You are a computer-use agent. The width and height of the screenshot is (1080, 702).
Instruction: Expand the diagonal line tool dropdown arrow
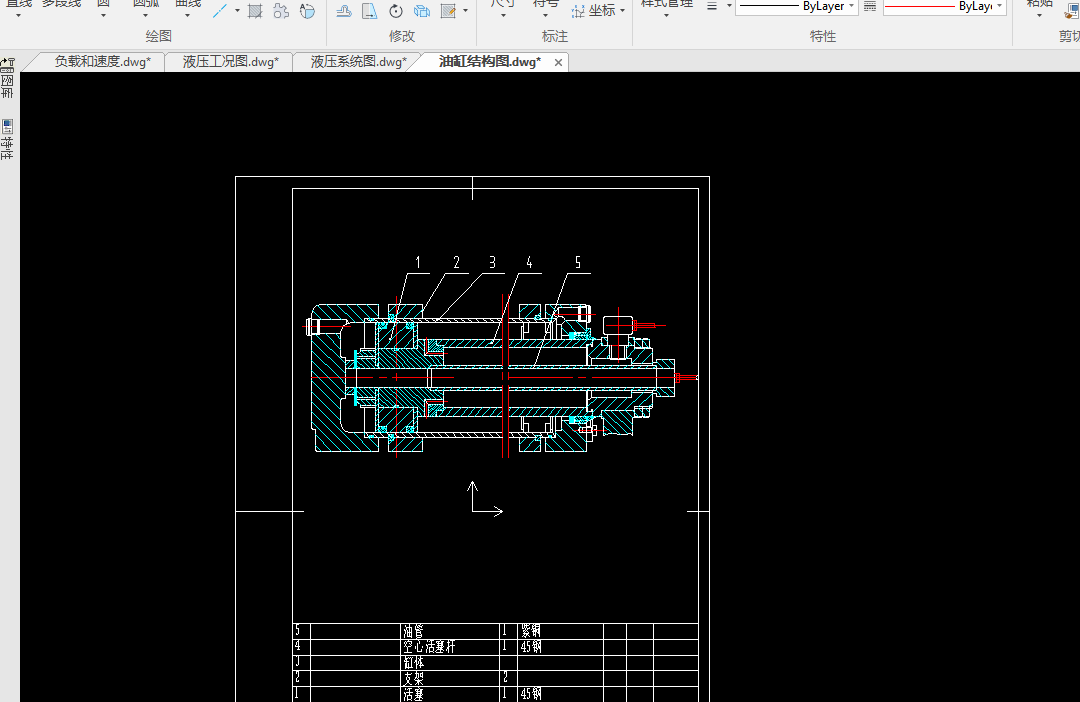[x=237, y=11]
